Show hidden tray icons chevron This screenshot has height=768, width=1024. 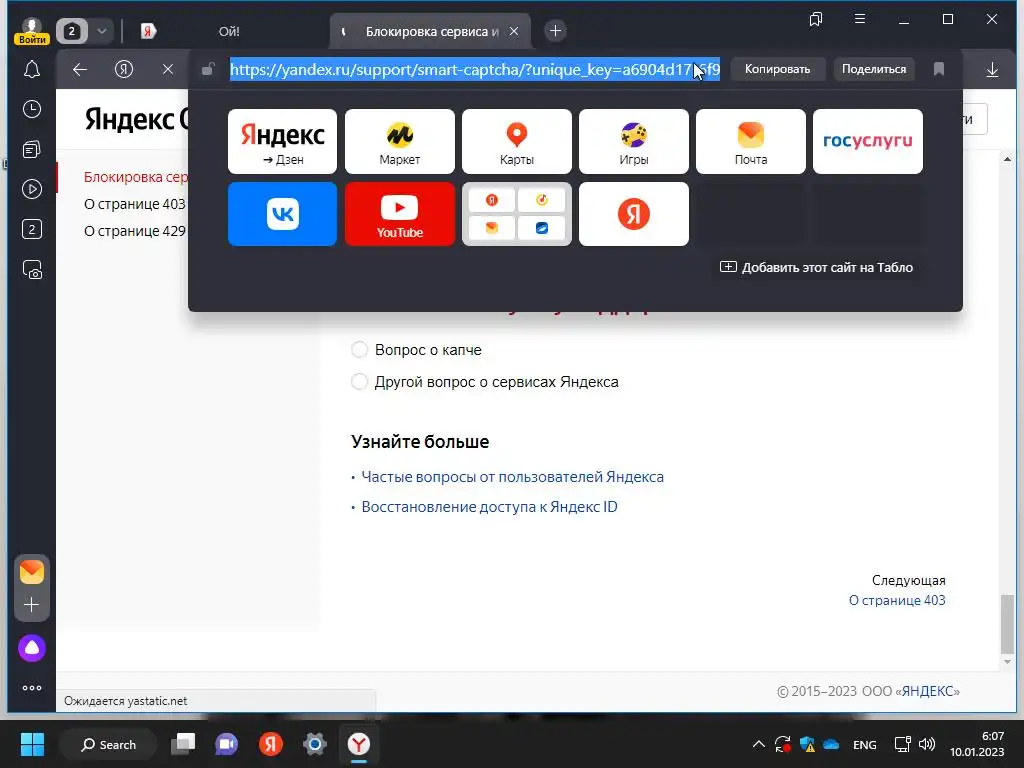pos(758,744)
